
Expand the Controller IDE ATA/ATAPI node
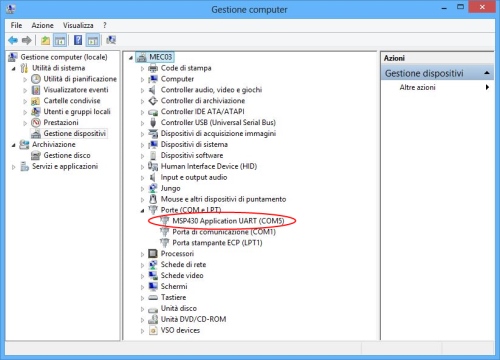click(142, 112)
